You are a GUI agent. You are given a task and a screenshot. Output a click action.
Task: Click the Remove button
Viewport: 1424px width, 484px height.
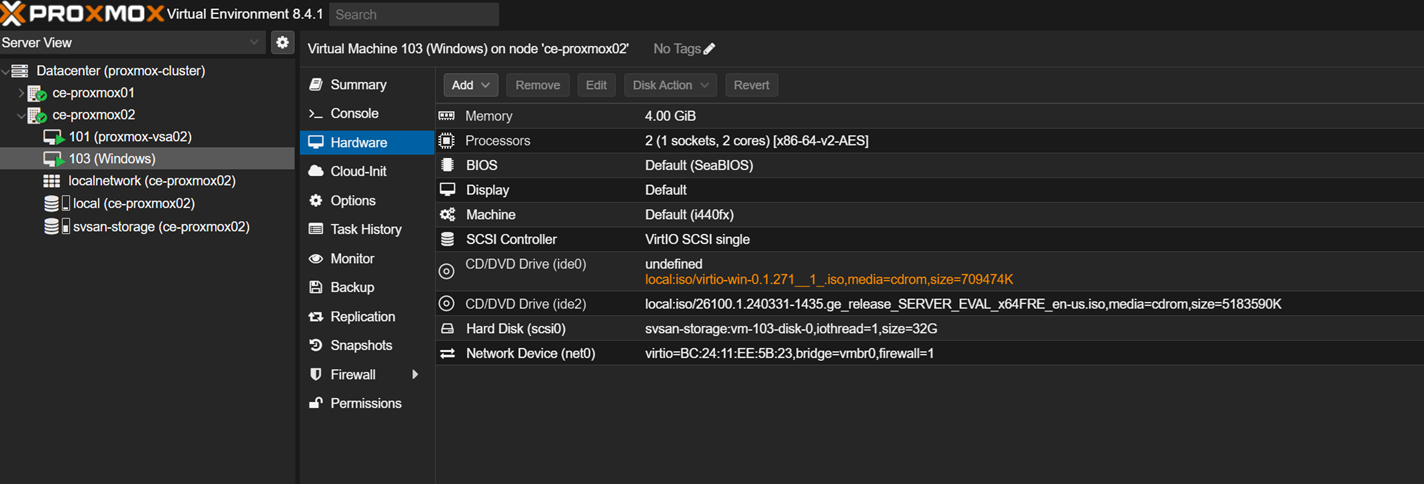538,85
